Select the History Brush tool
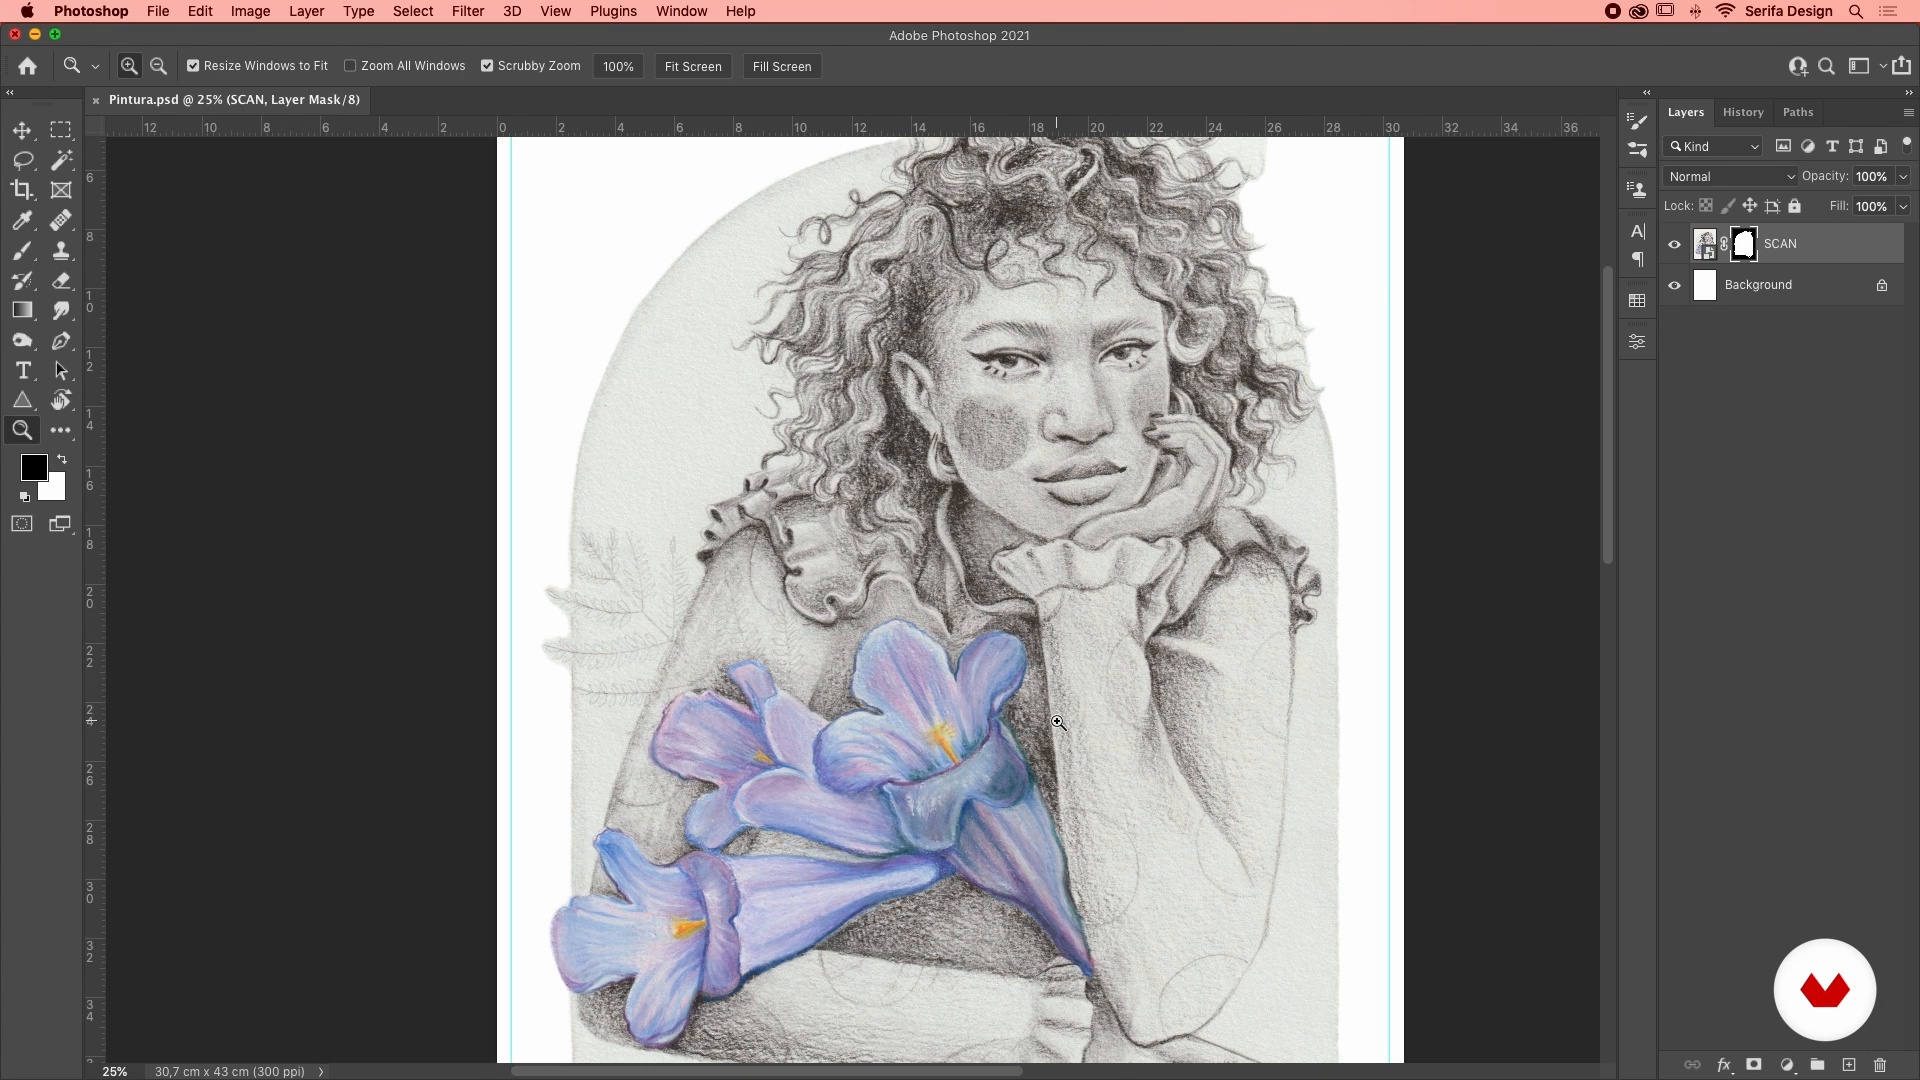 (22, 281)
